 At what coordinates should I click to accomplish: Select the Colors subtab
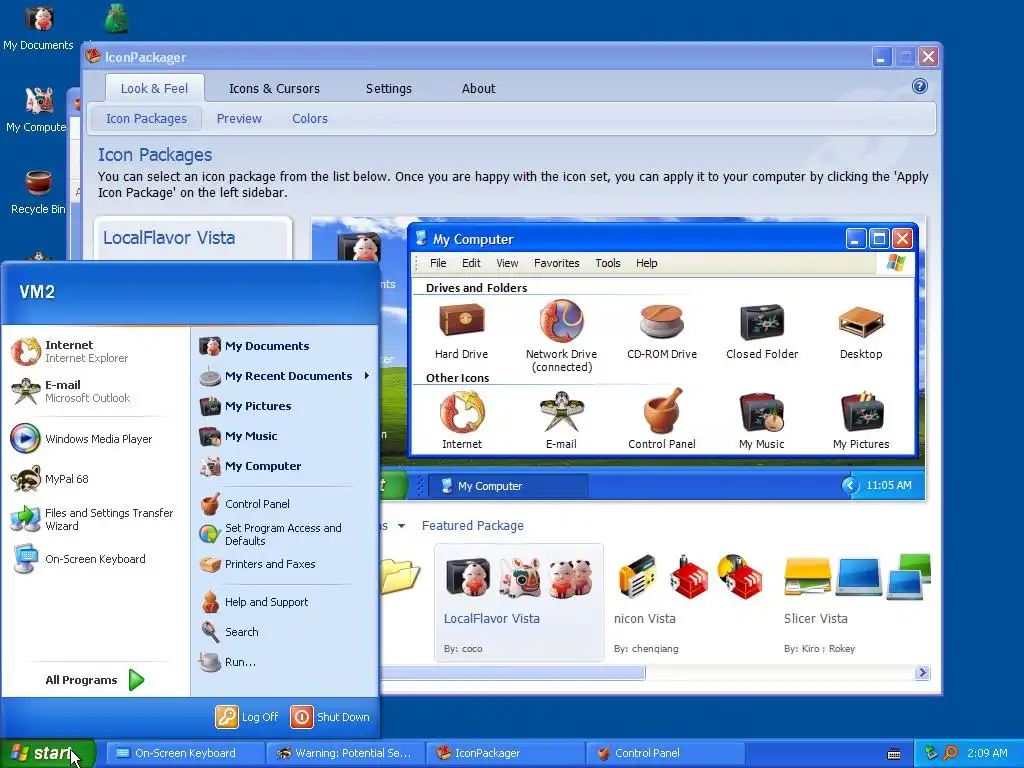click(310, 118)
